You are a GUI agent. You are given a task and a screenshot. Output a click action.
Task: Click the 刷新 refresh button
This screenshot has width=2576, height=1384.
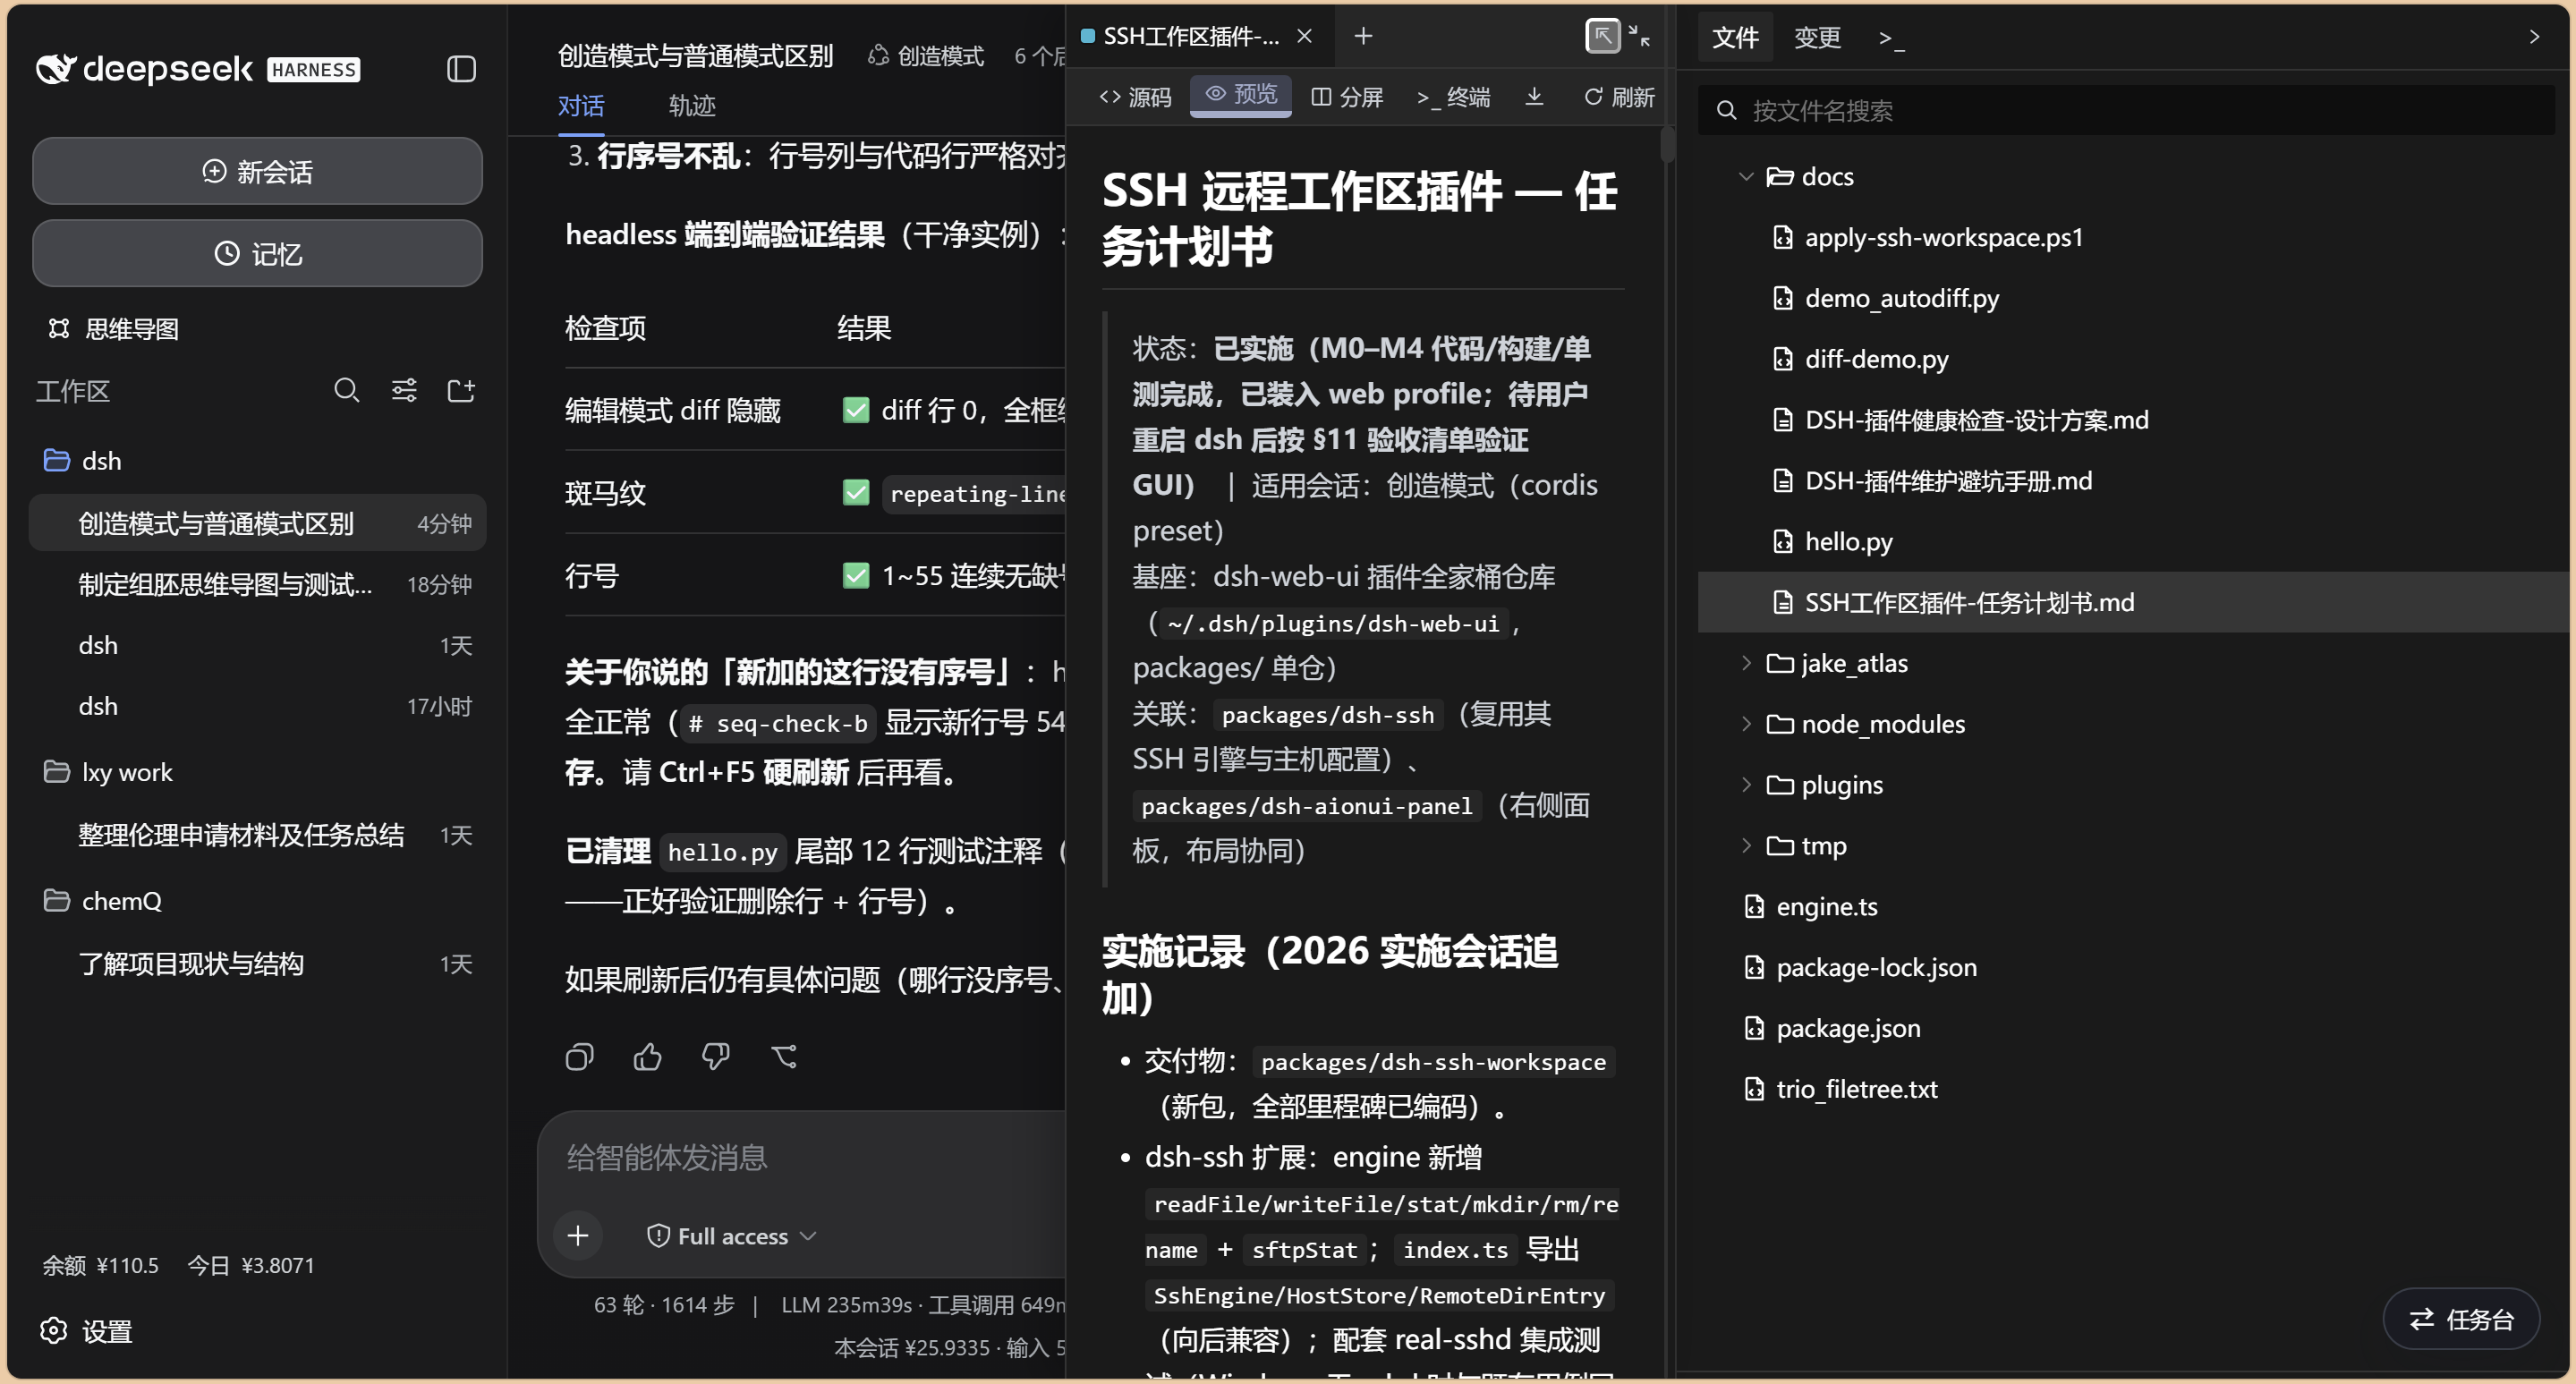(1619, 97)
